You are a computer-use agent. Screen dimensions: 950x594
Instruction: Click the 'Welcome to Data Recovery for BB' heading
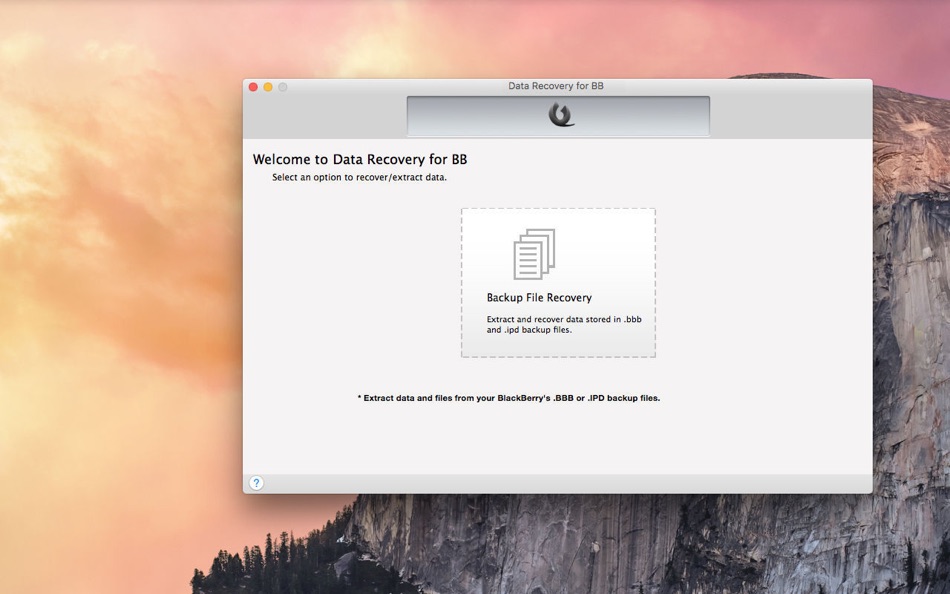point(360,159)
